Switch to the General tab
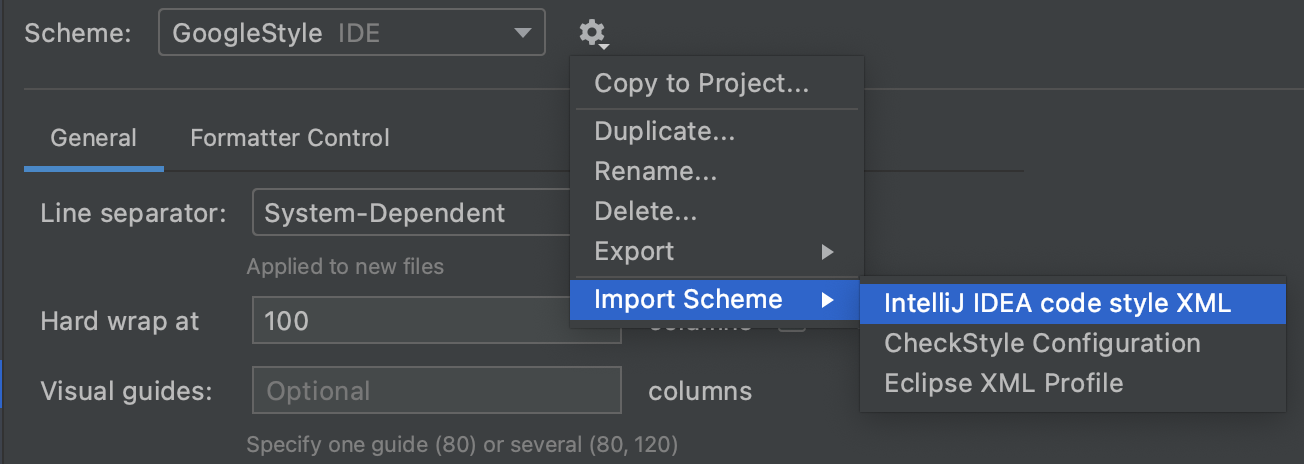 tap(93, 138)
